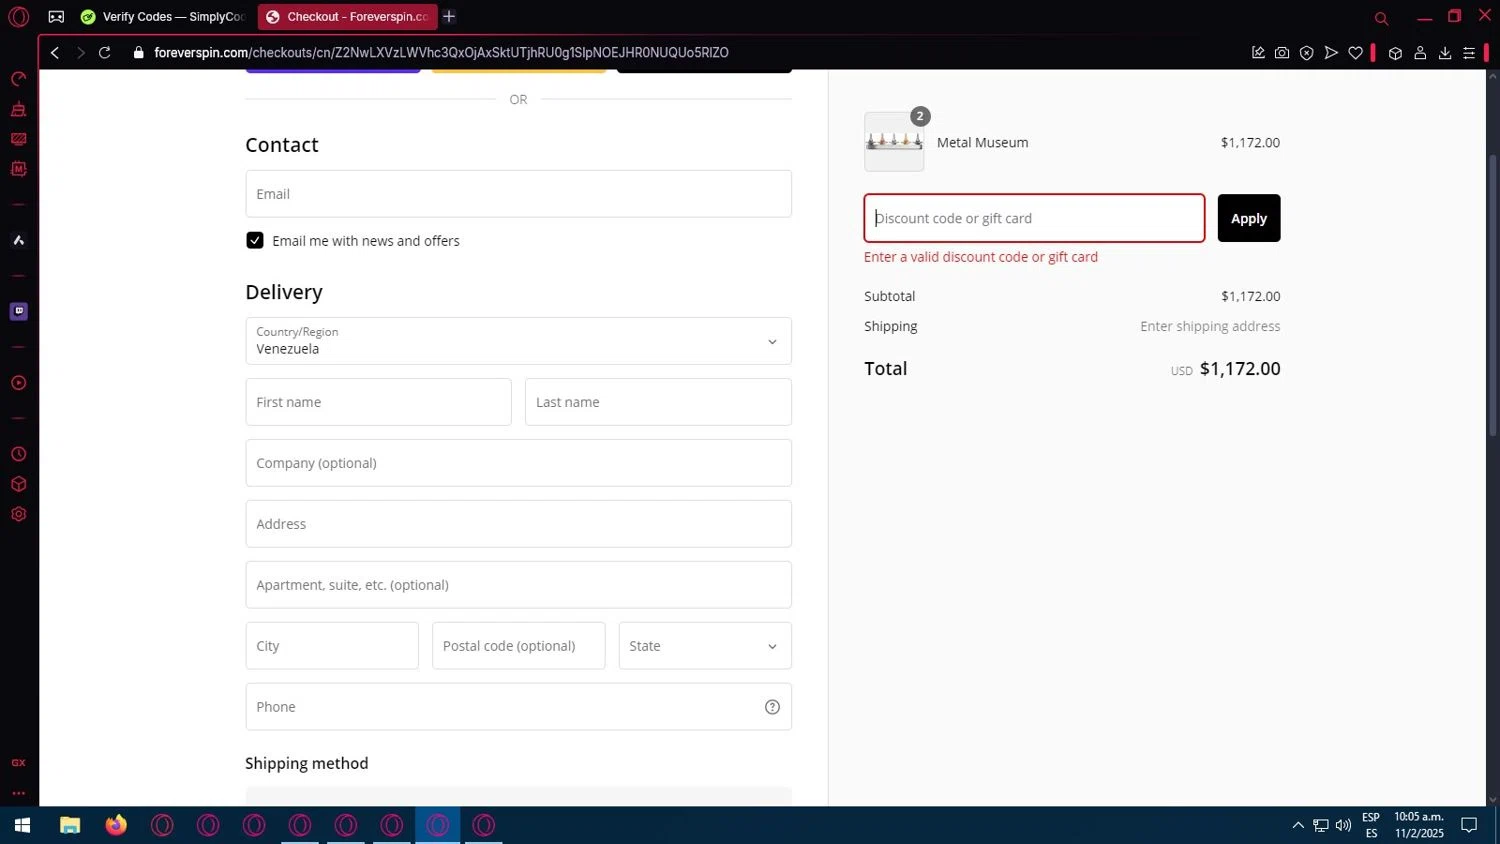Click the M chip icon in sidebar
1500x844 pixels.
coord(18,169)
